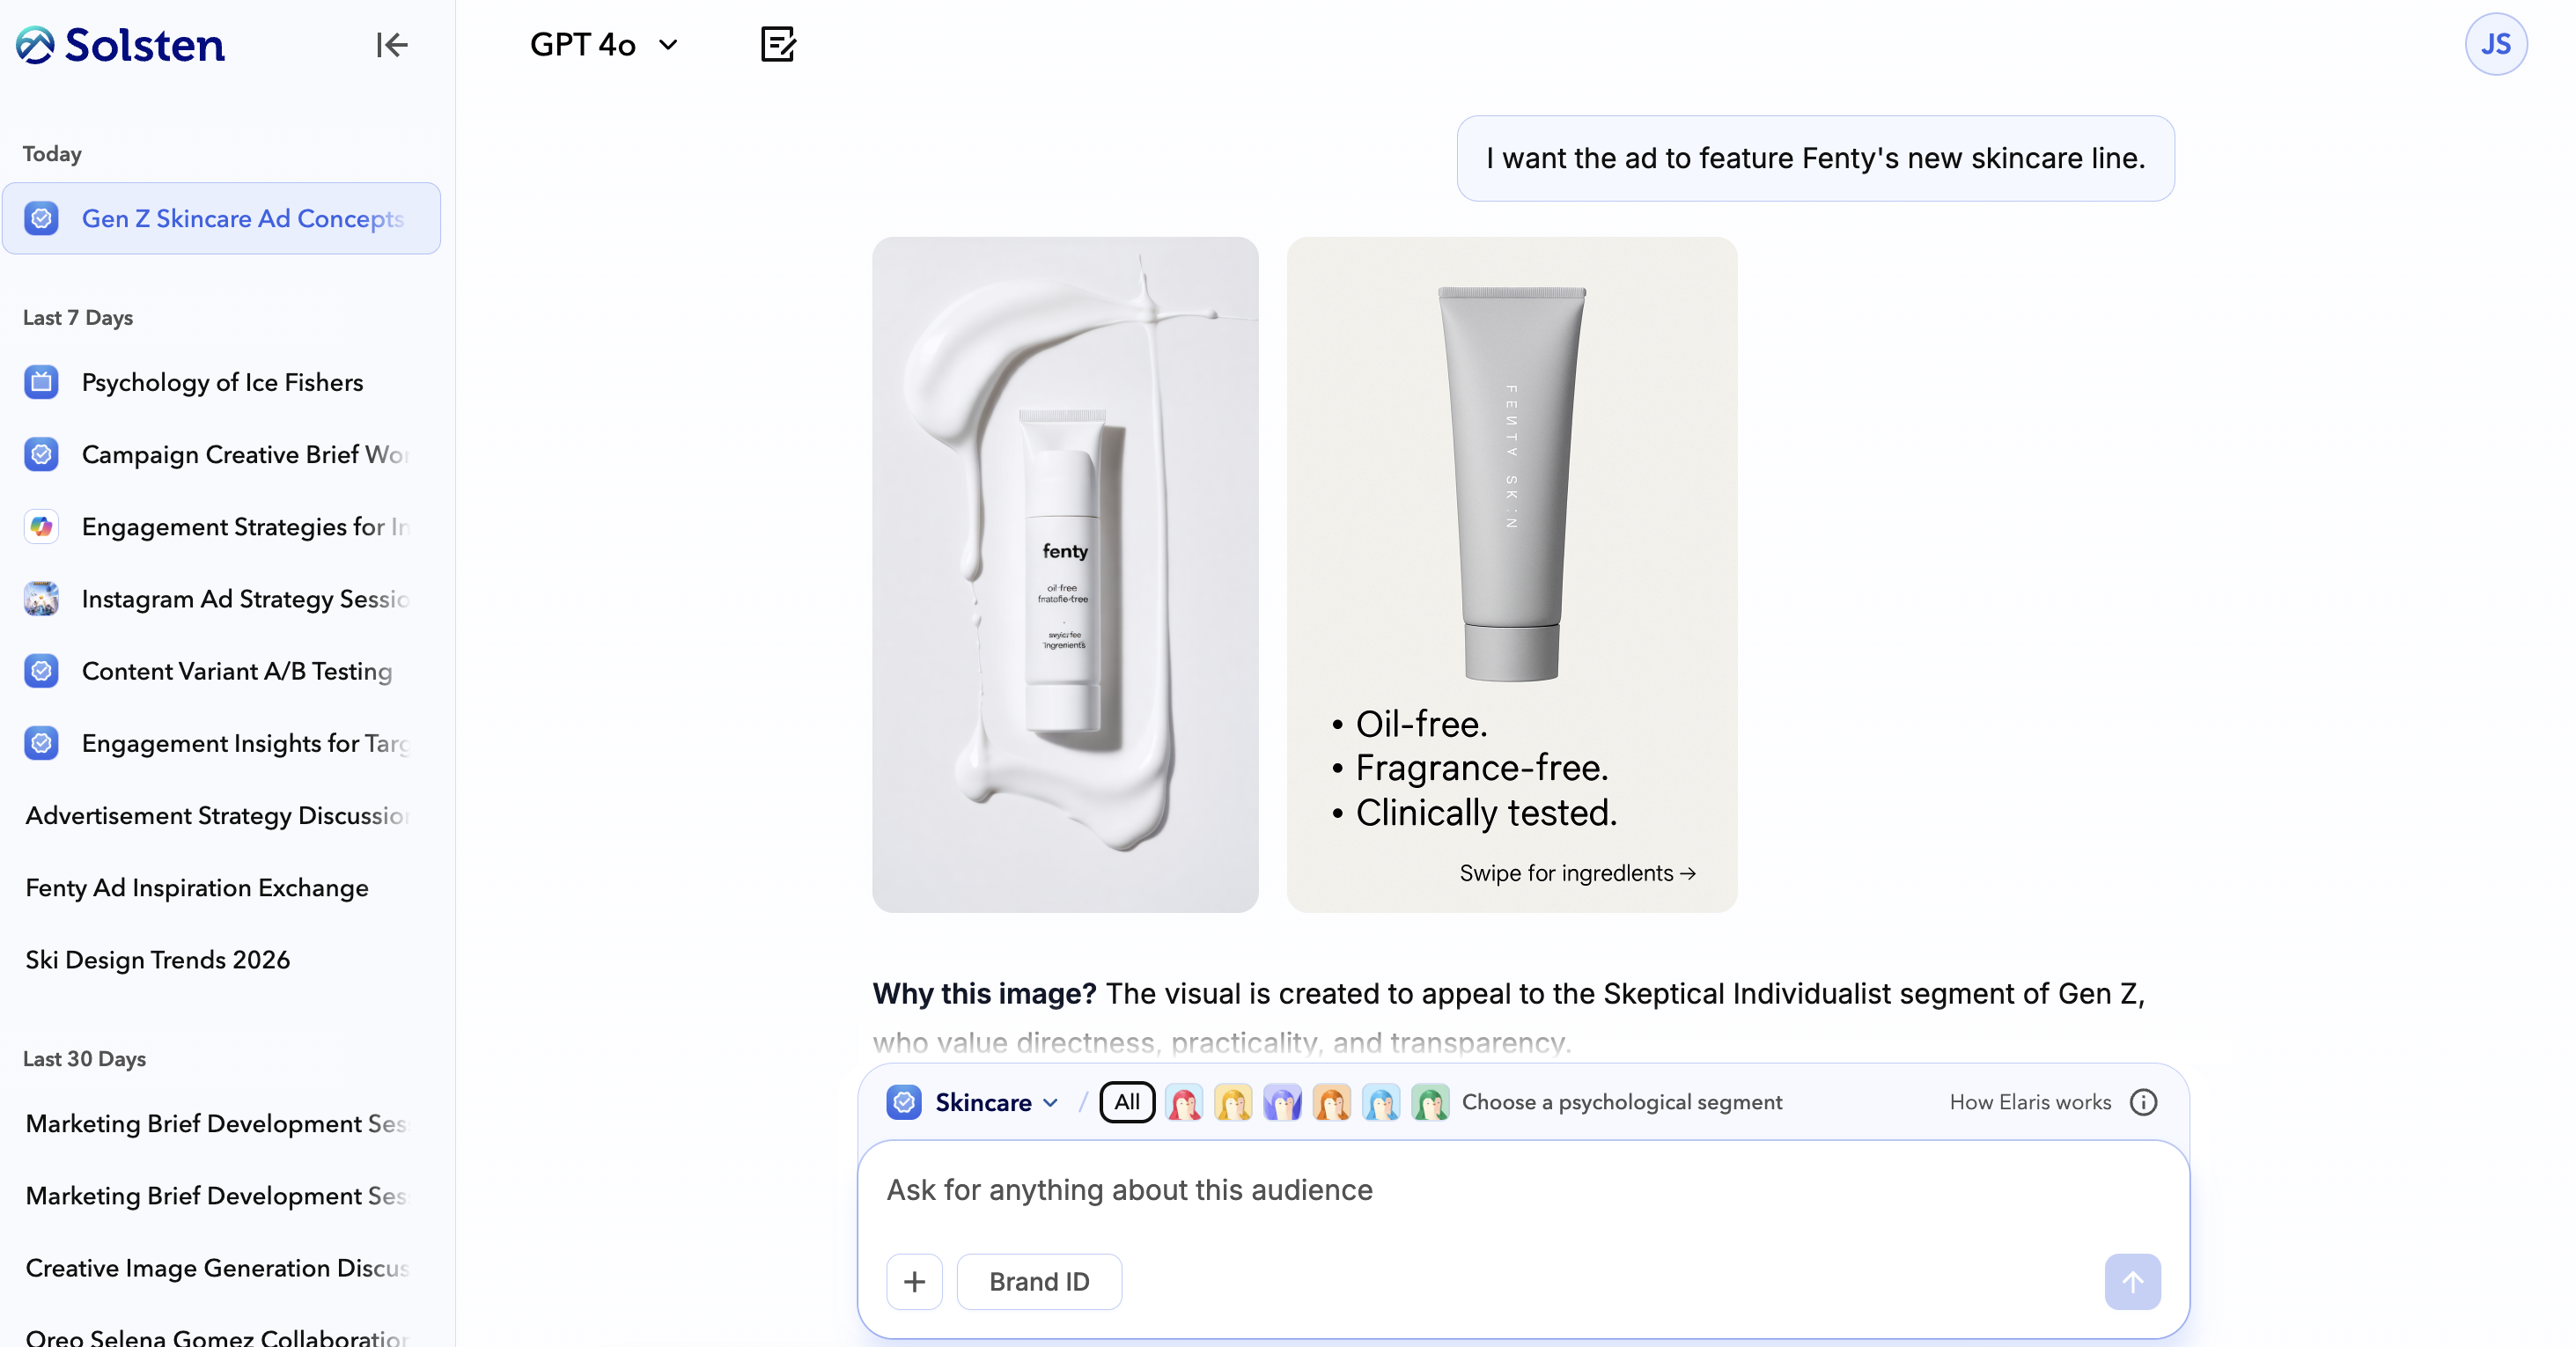Click the Gen Z Skincare chat audience icon
Image resolution: width=2576 pixels, height=1347 pixels.
[41, 218]
